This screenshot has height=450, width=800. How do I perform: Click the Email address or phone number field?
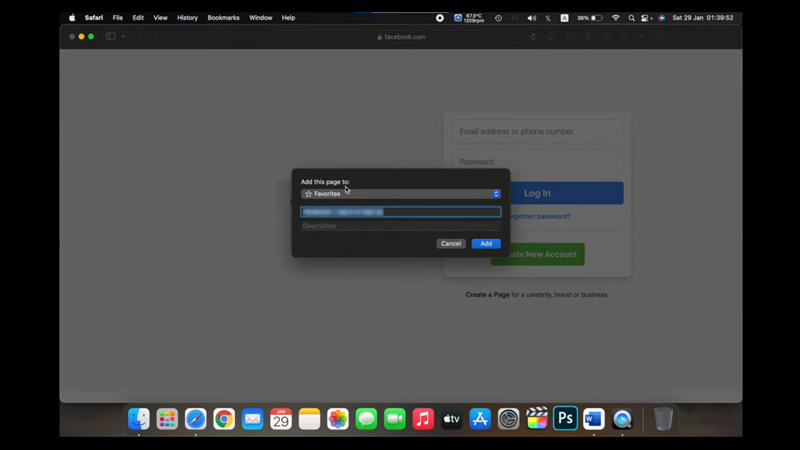pos(537,132)
